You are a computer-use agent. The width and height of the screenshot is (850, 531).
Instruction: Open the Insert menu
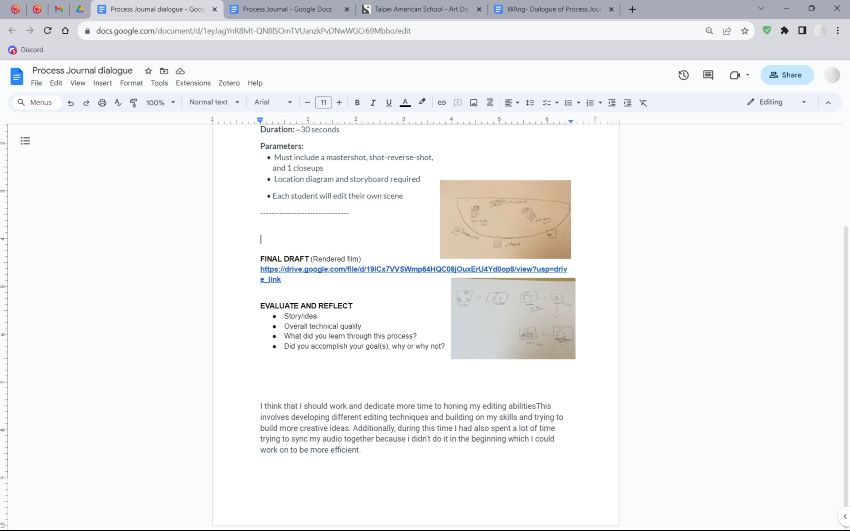(x=102, y=83)
